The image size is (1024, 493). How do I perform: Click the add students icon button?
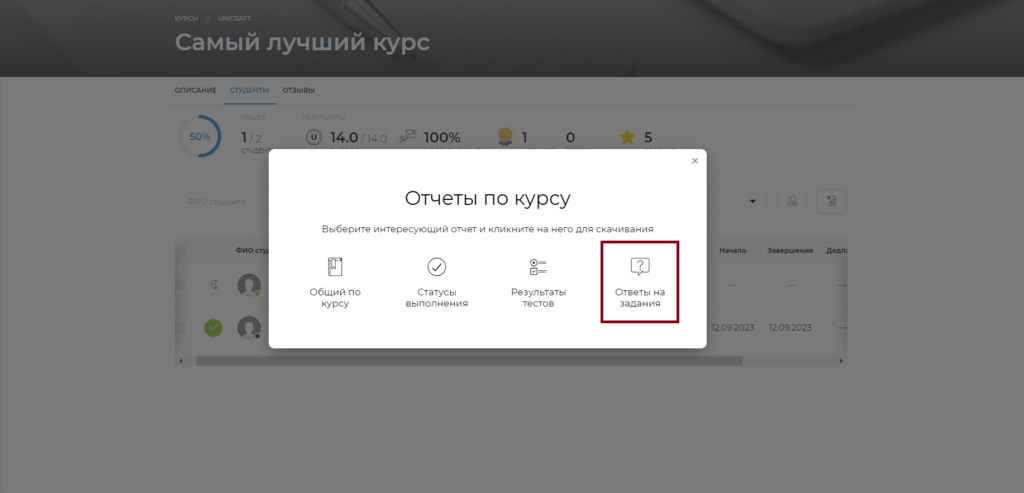(x=792, y=201)
